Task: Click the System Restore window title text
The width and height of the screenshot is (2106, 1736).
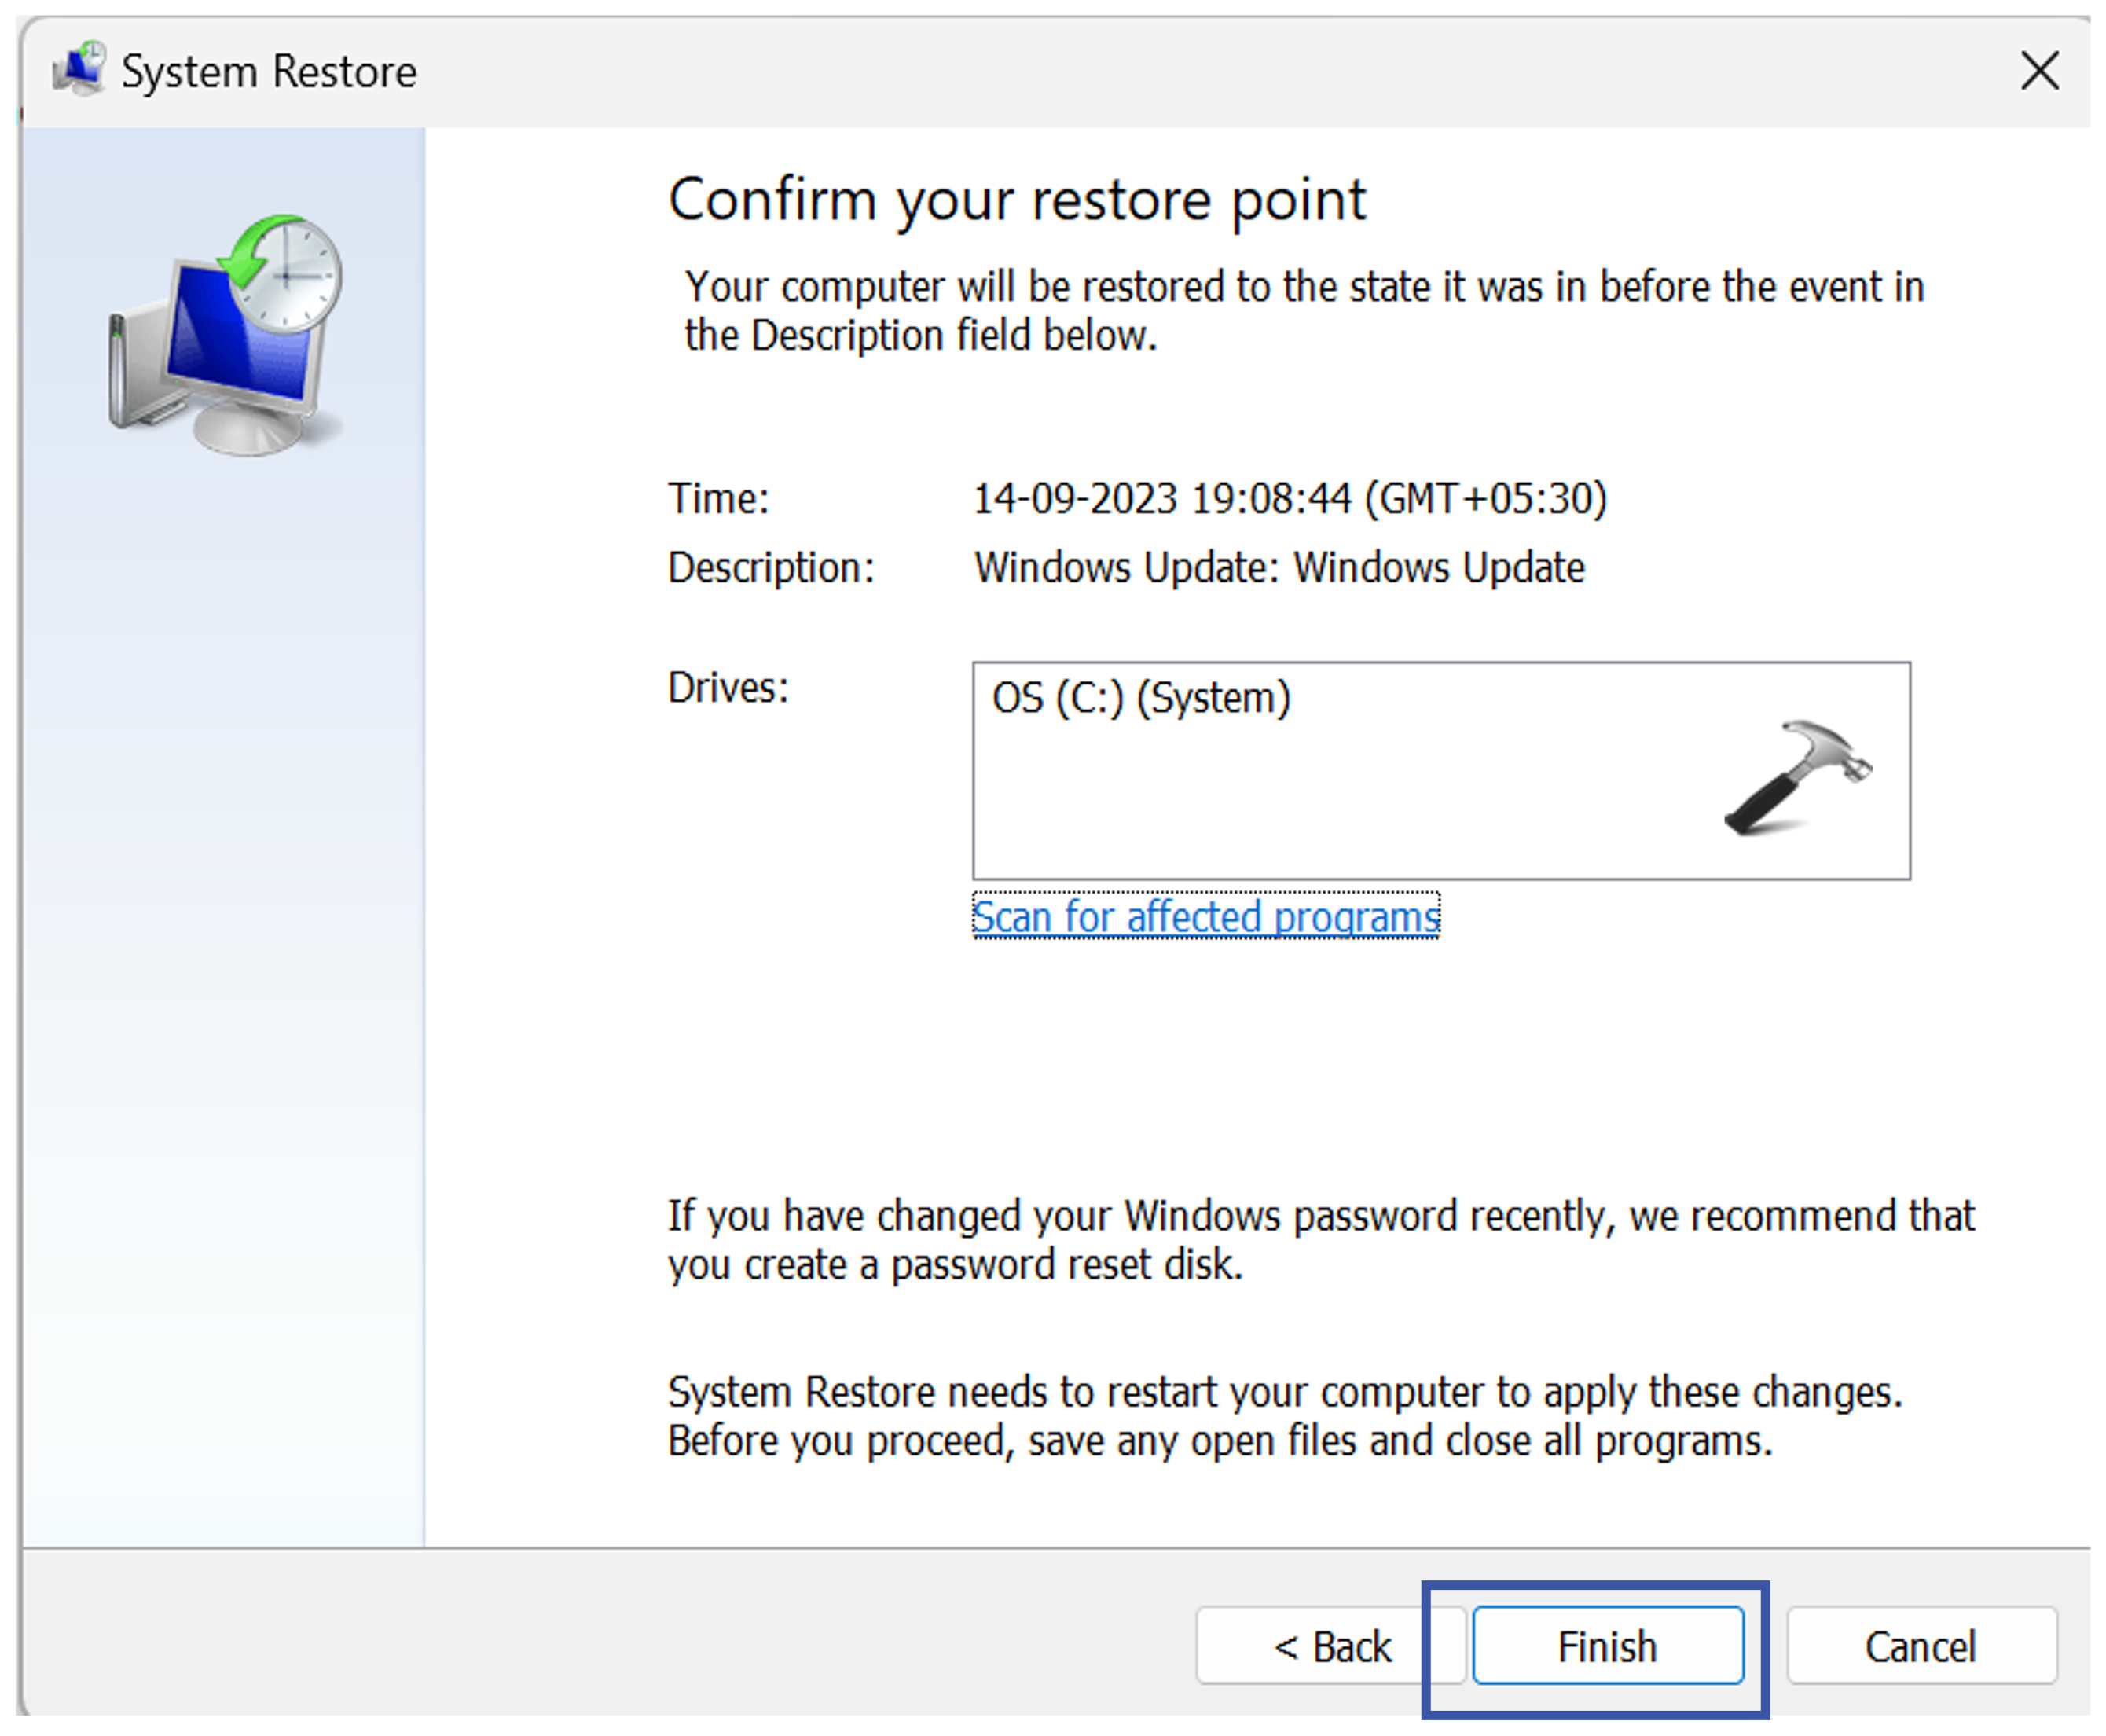Action: 268,71
